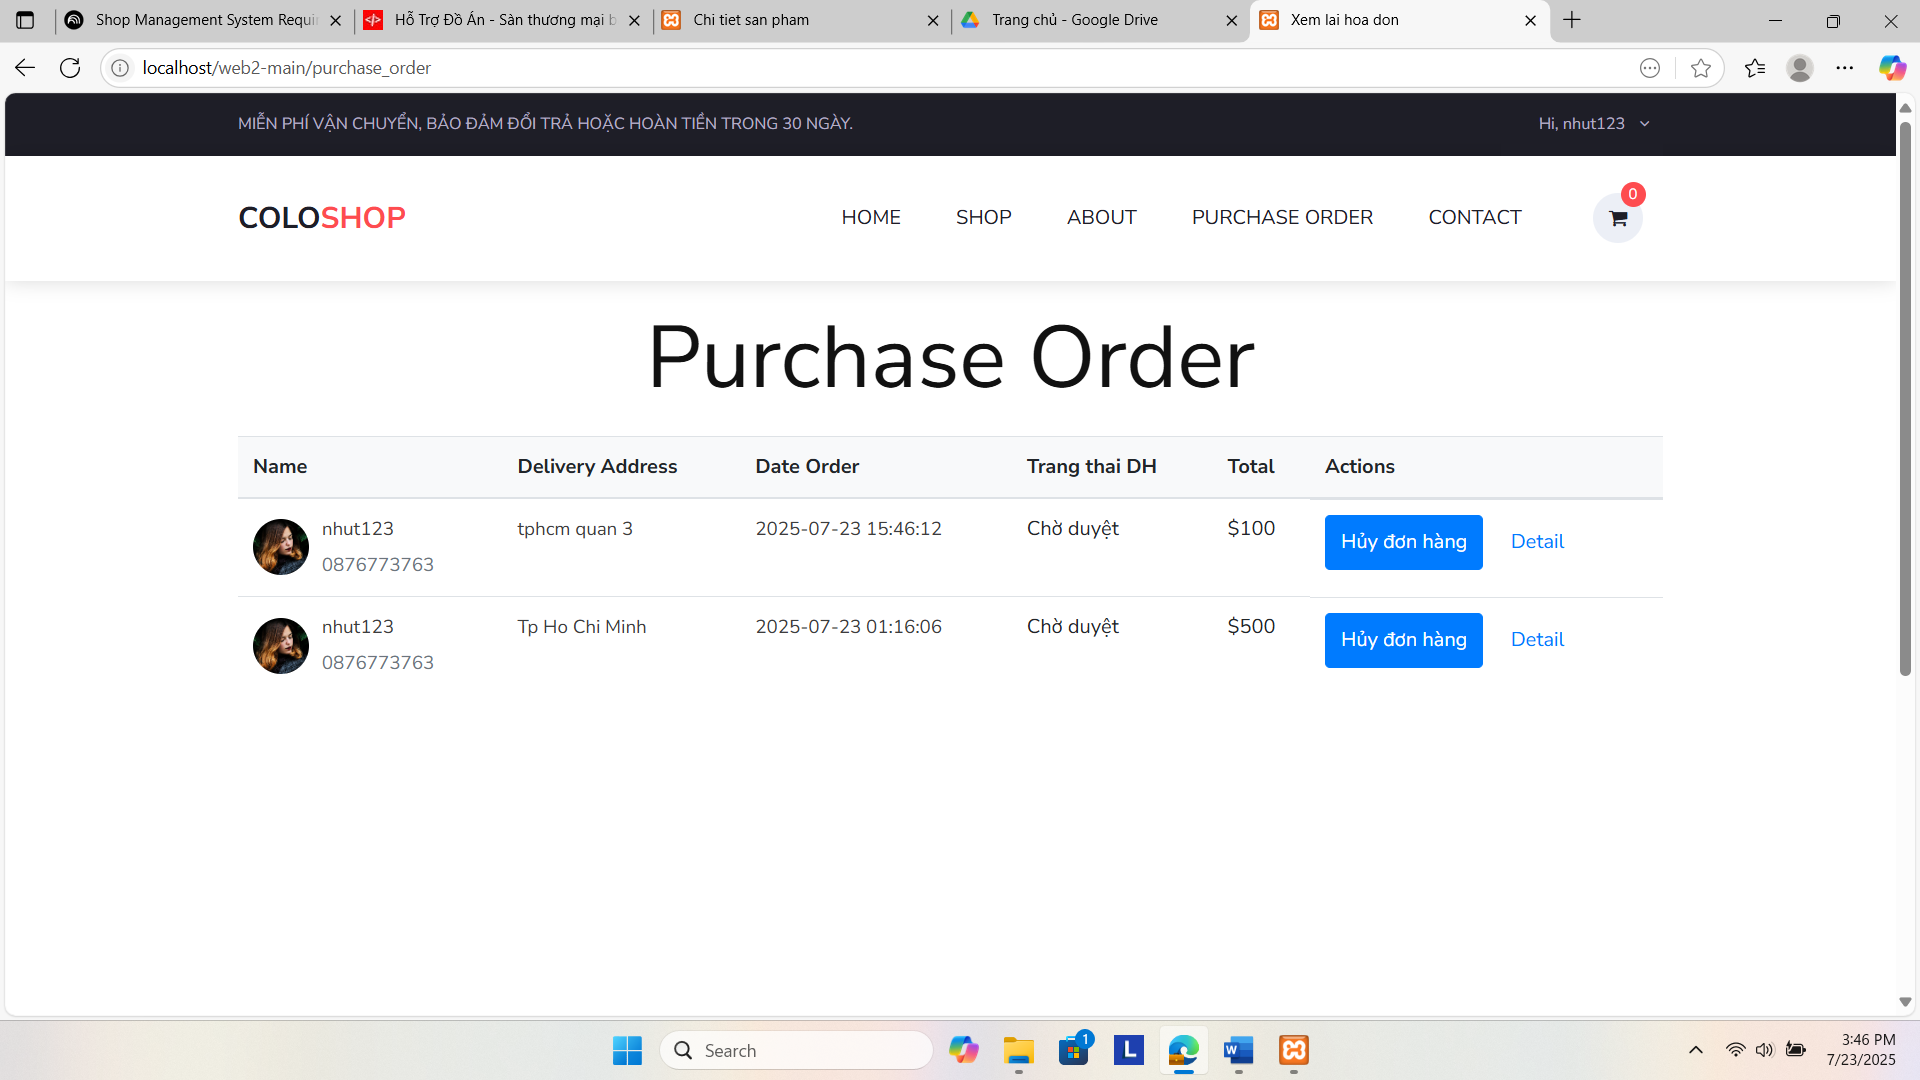Open the Copilot sidebar icon
1920x1080 pixels.
click(x=1891, y=68)
